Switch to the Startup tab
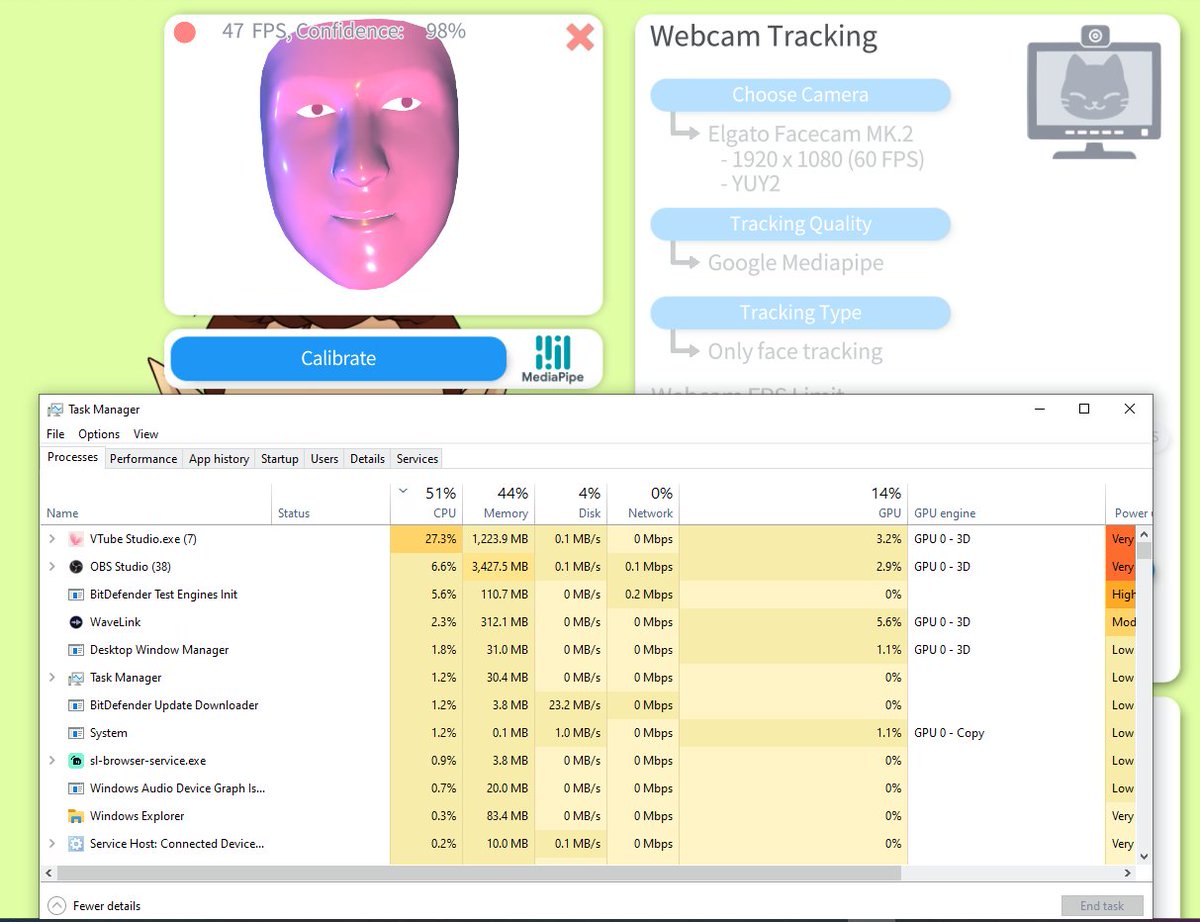 [280, 459]
